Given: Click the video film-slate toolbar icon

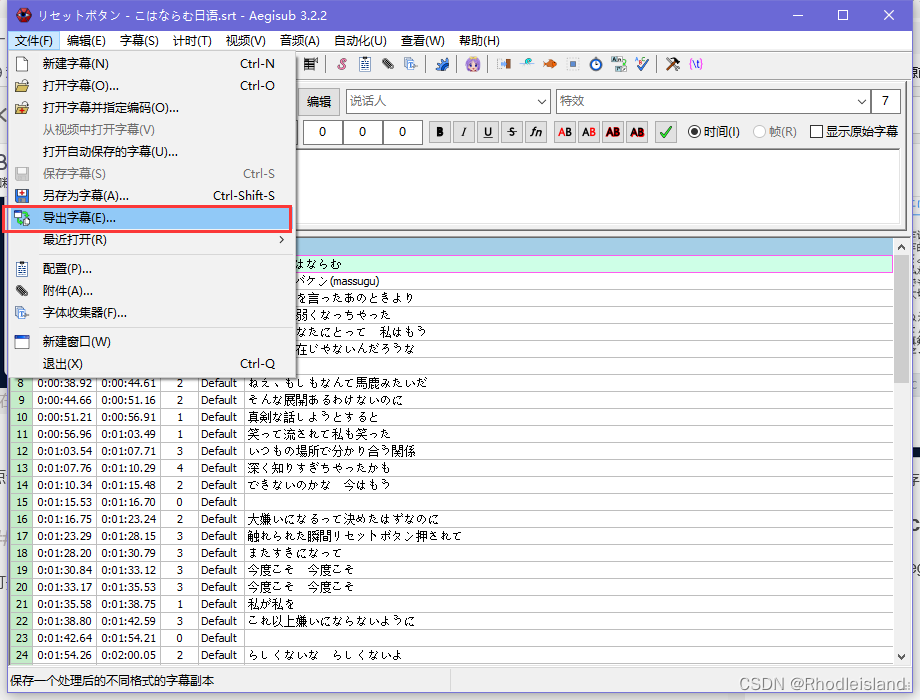Looking at the screenshot, I should click(x=310, y=64).
